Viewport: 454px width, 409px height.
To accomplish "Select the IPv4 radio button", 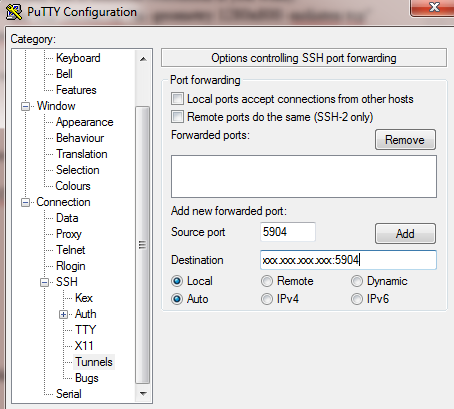I will point(267,299).
